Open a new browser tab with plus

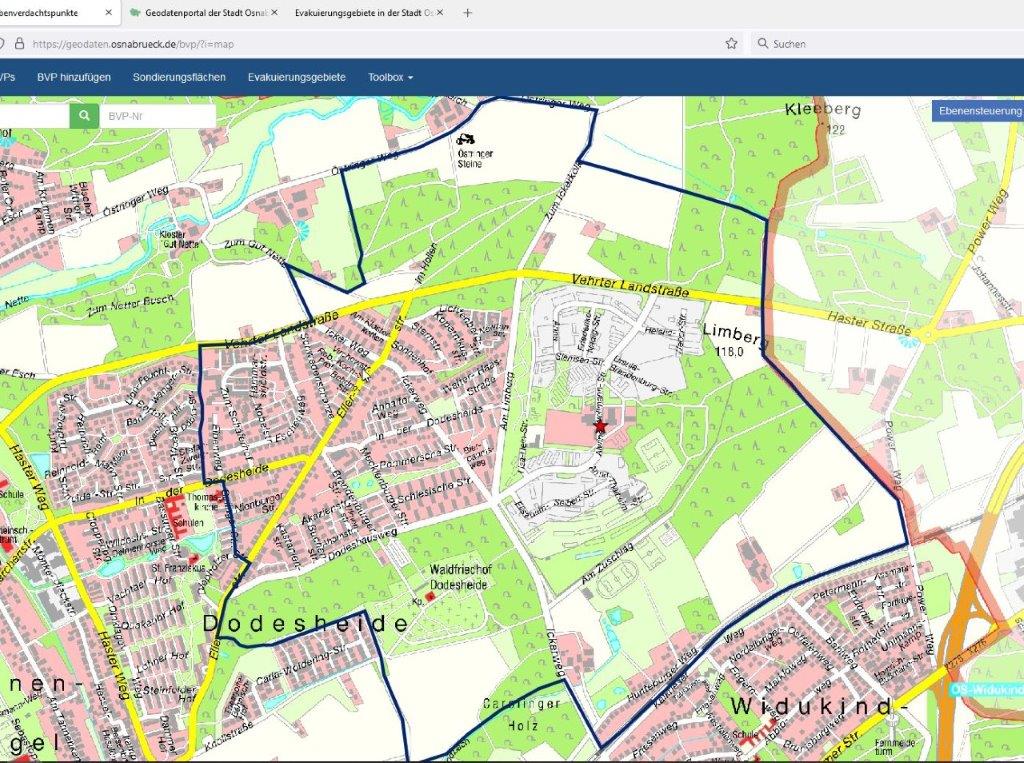(x=467, y=12)
